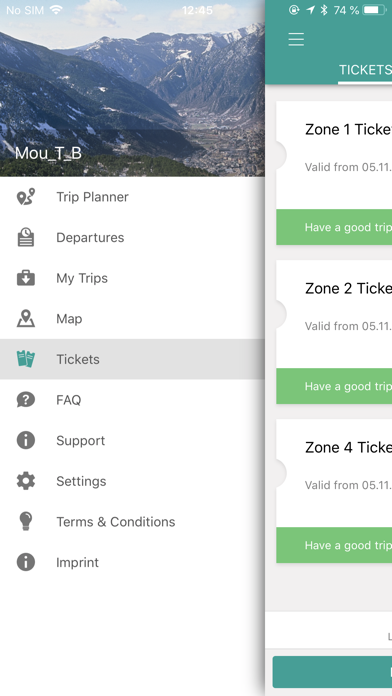Tap the Support info icon
The height and width of the screenshot is (696, 392).
pyautogui.click(x=26, y=440)
